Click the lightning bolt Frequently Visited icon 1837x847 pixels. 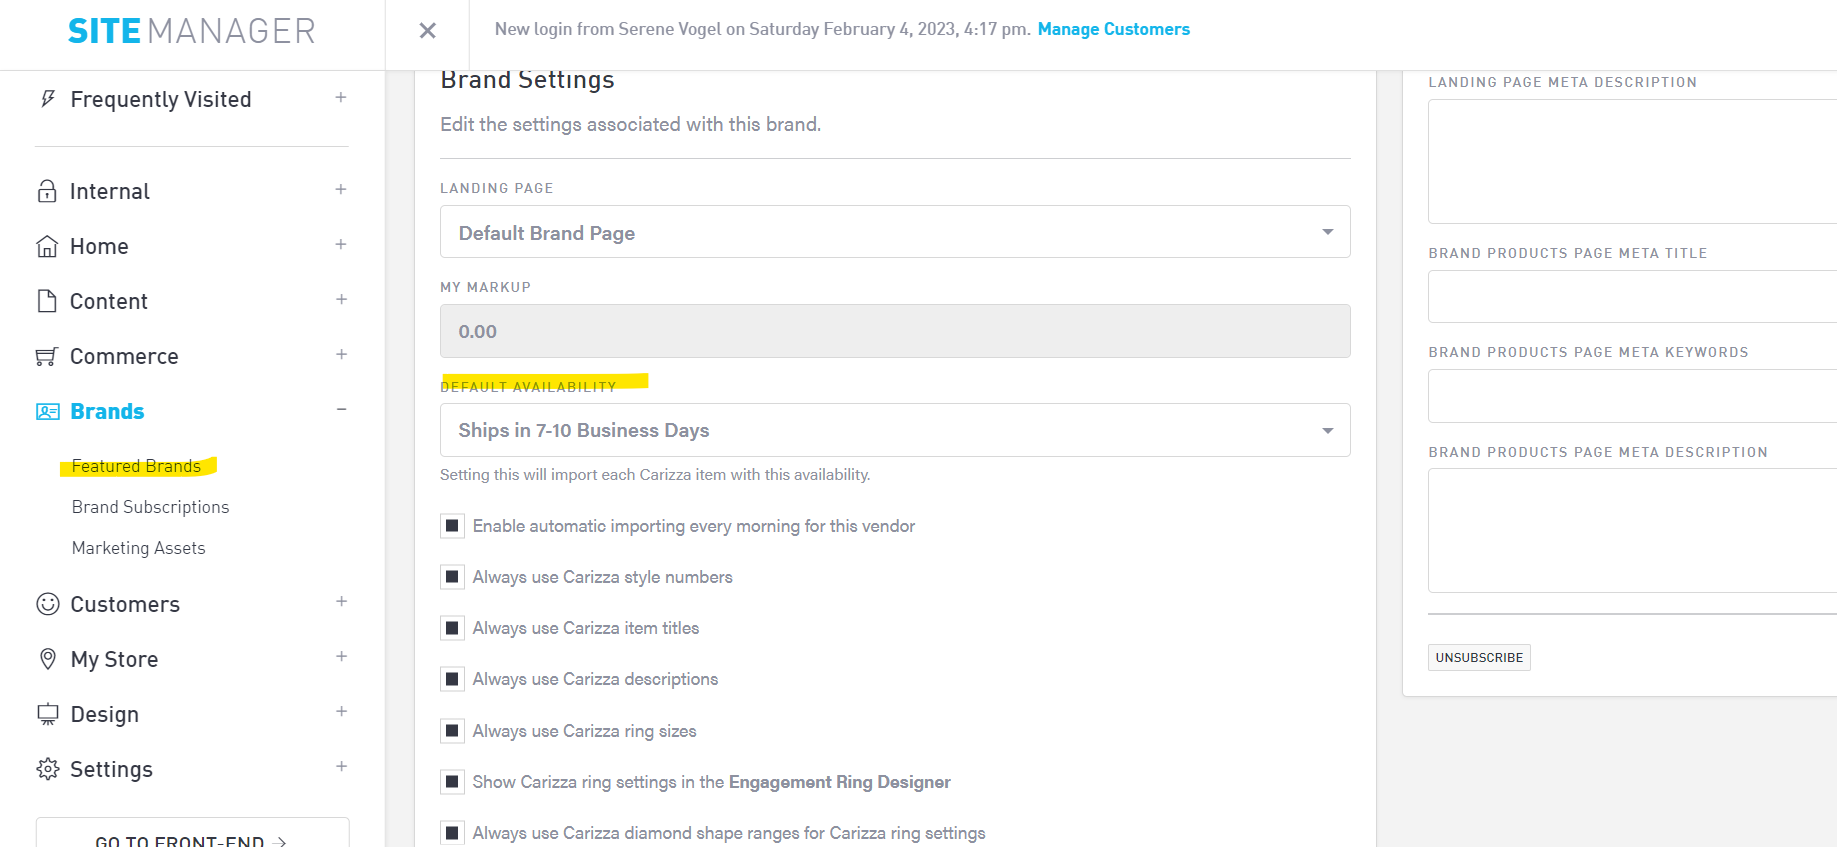coord(47,99)
